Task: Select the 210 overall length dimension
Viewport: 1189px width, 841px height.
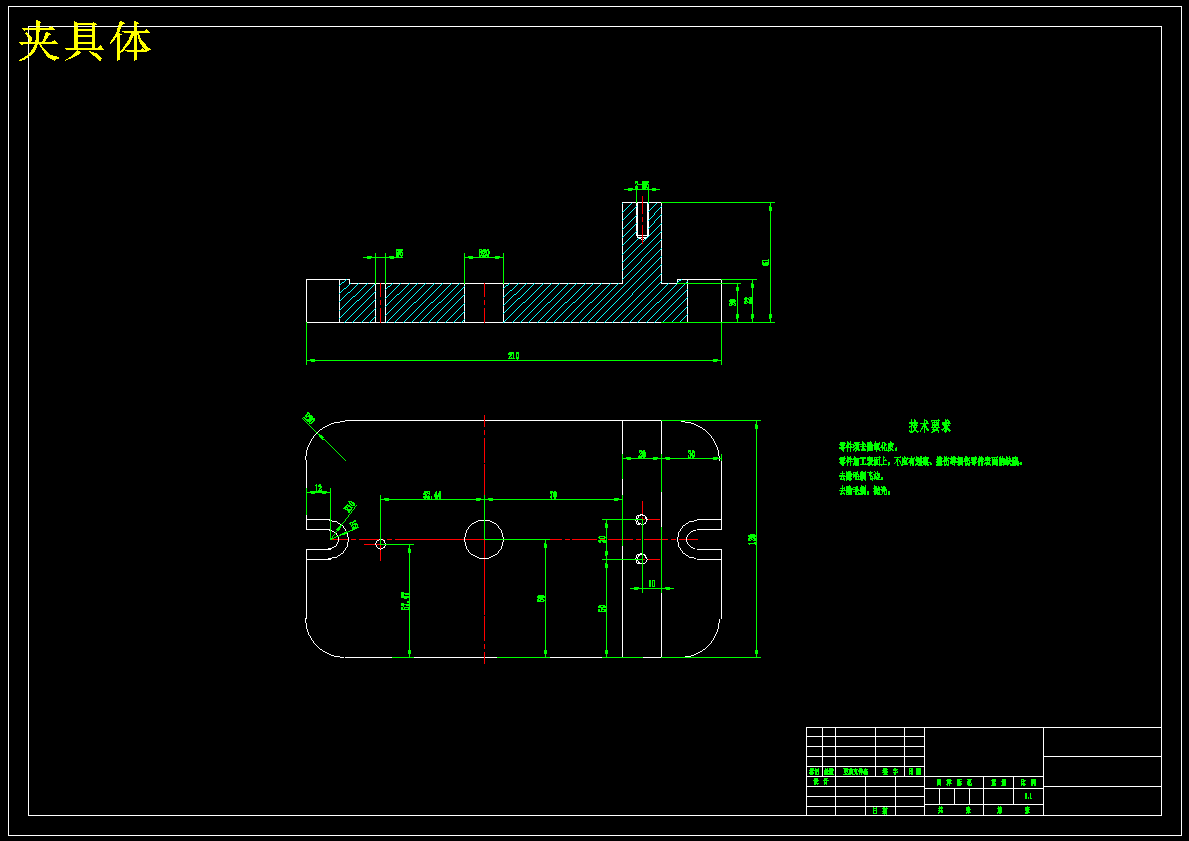Action: pos(513,356)
